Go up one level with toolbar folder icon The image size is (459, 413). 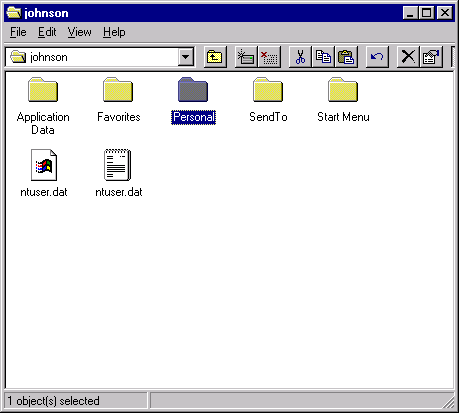tap(215, 57)
